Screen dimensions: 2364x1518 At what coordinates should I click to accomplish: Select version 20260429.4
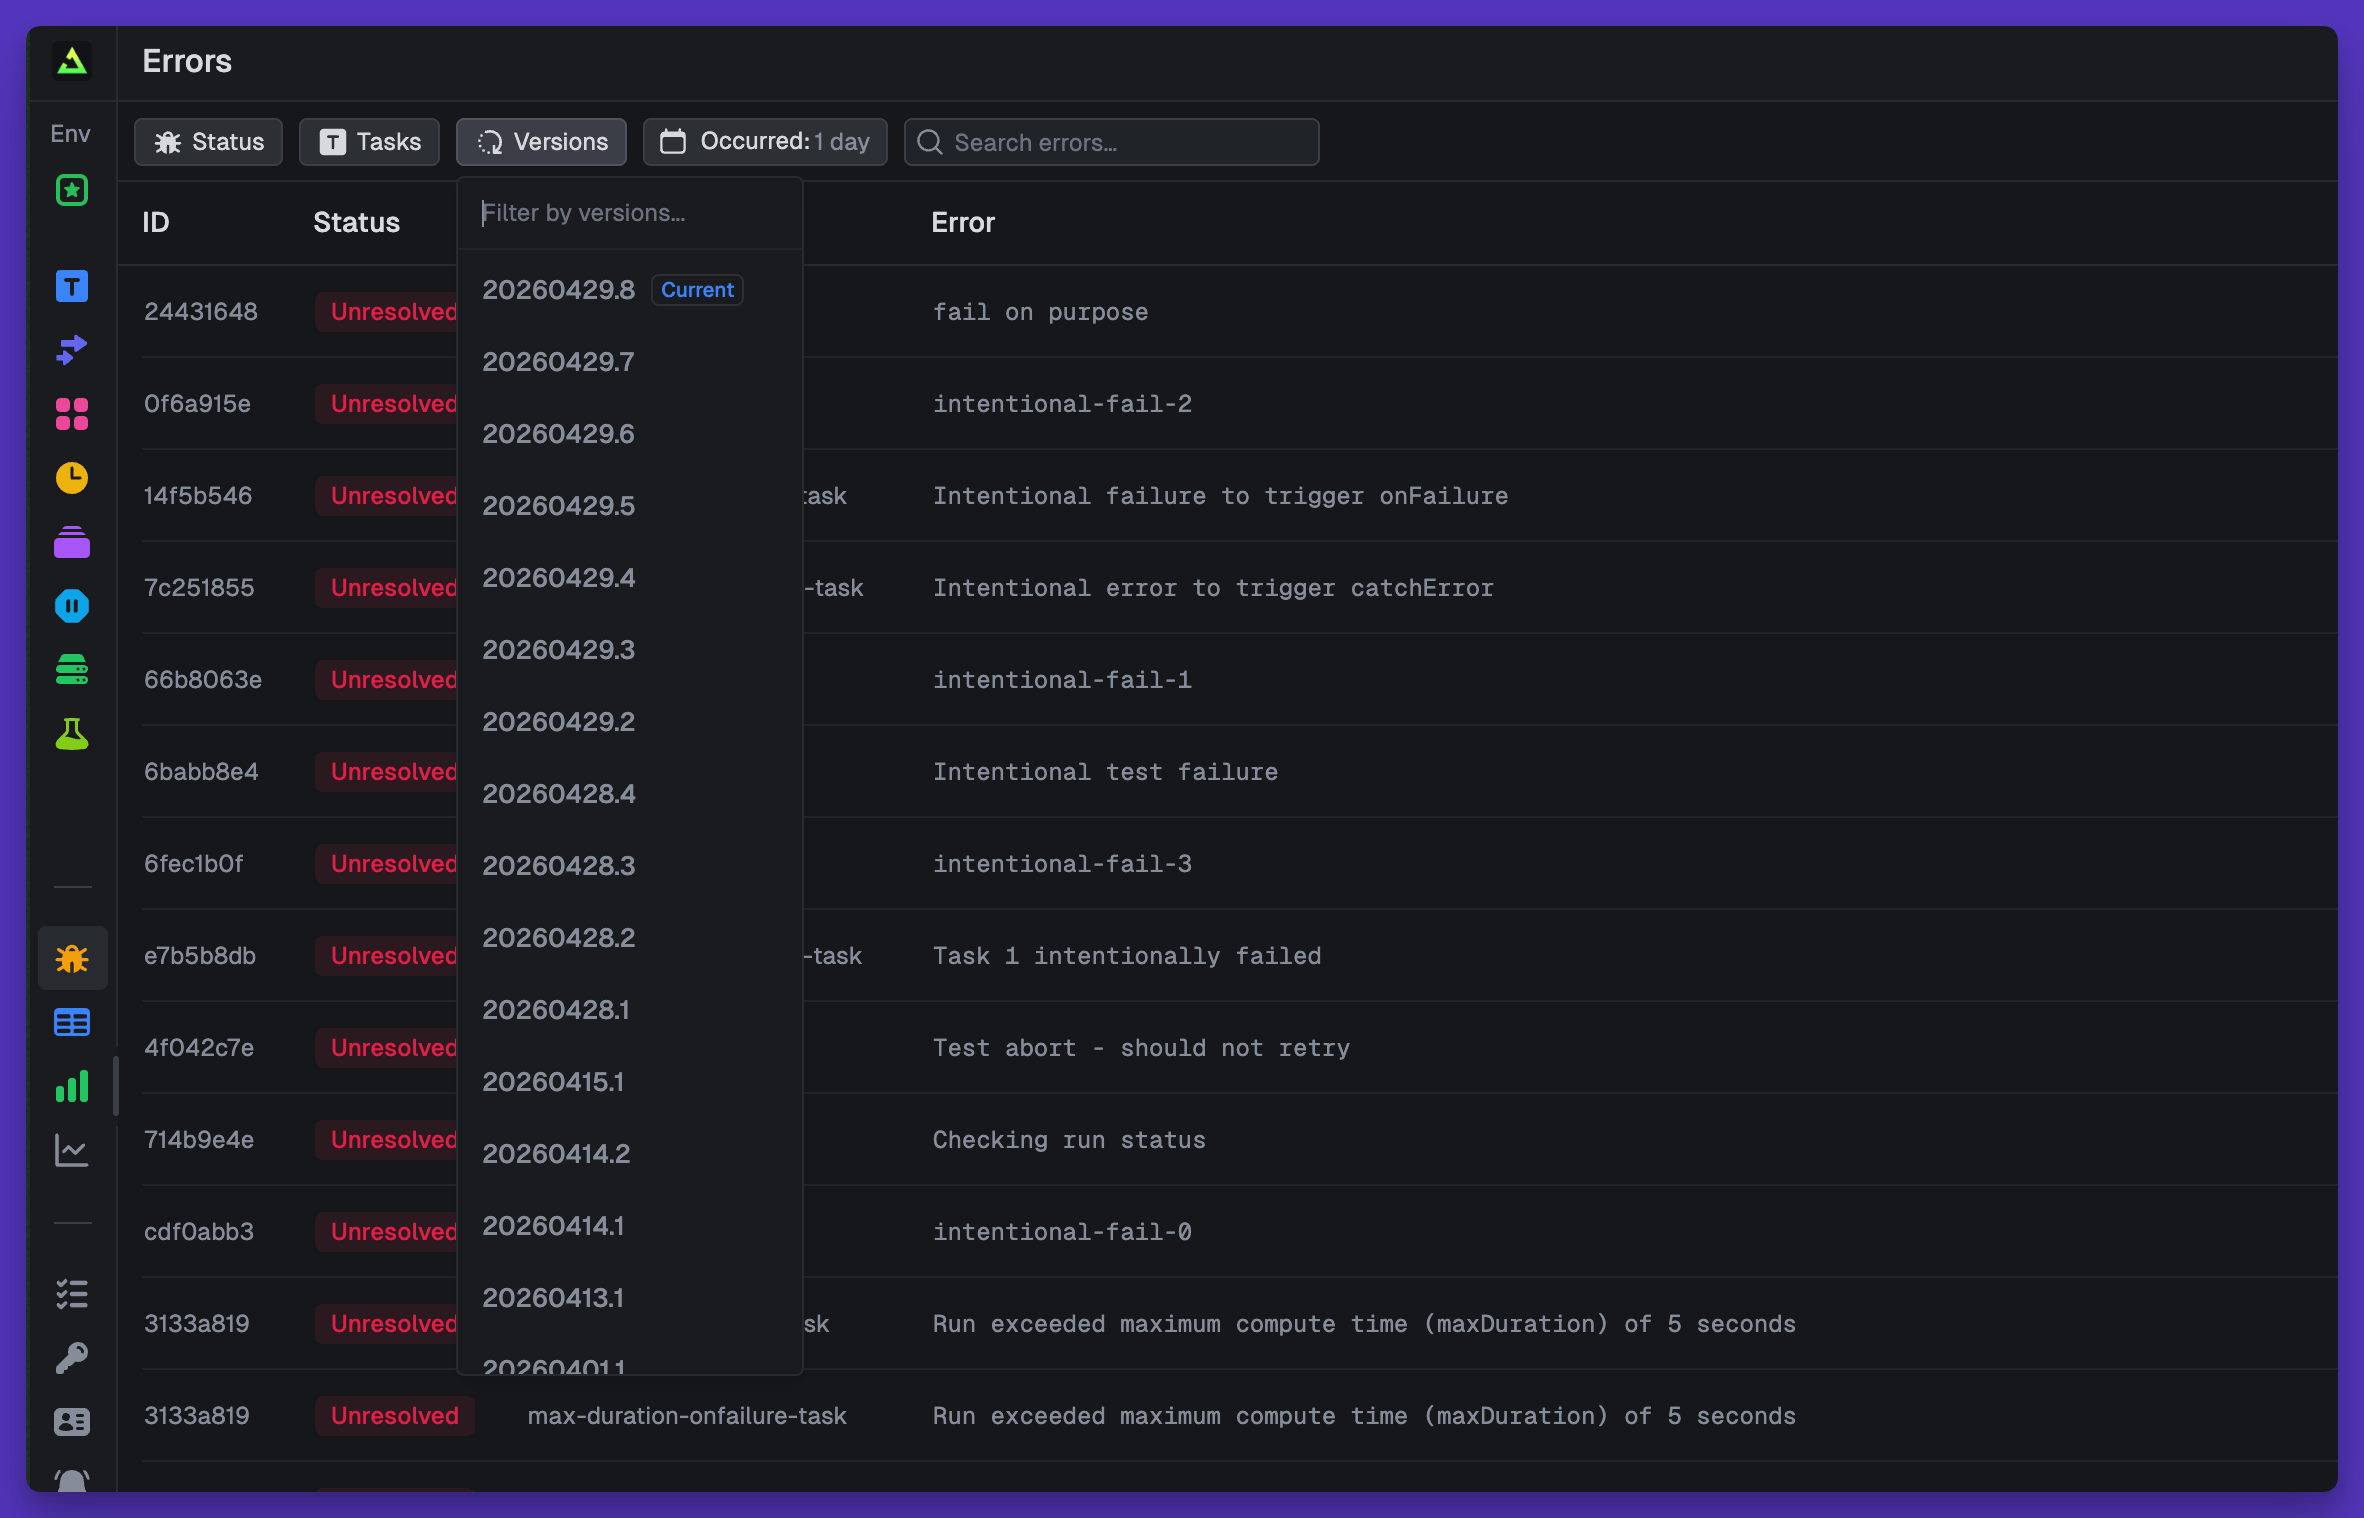tap(630, 578)
